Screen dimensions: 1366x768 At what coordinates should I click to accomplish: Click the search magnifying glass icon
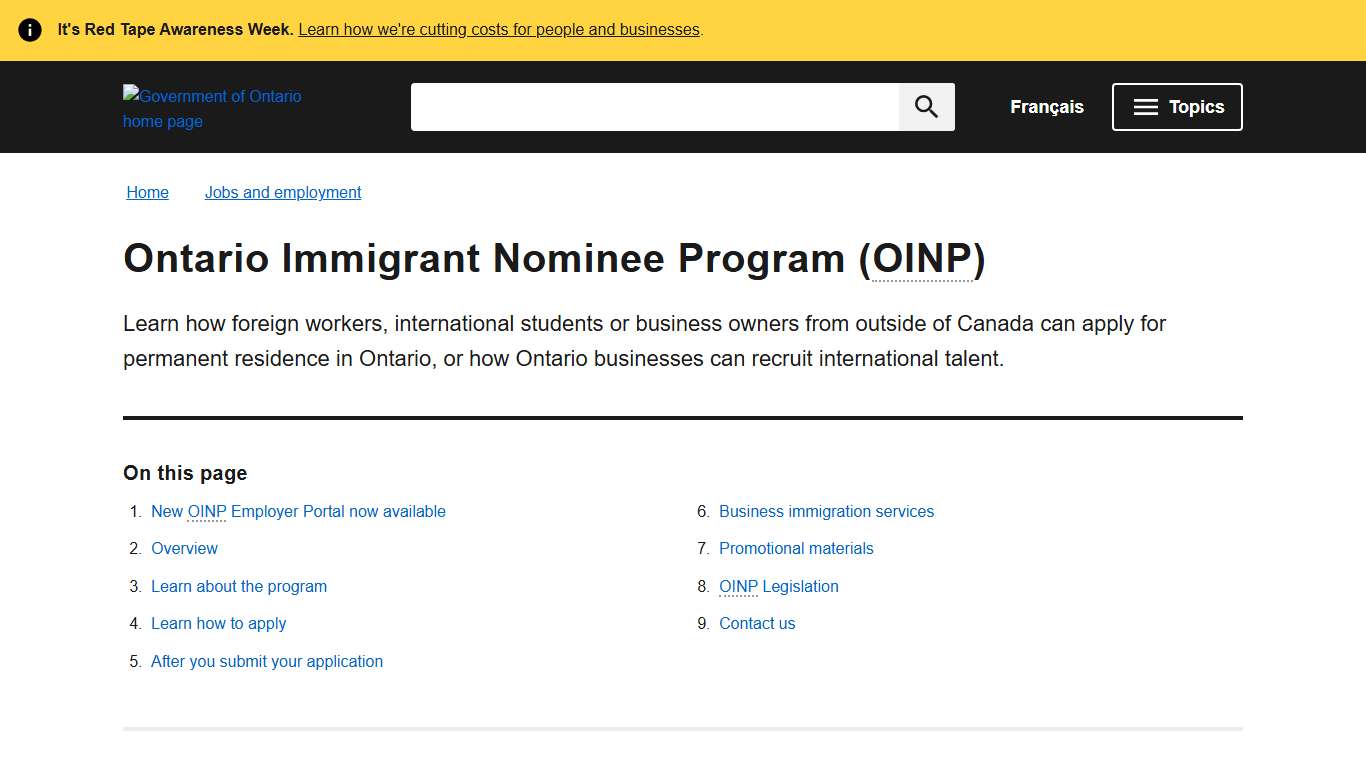click(x=925, y=106)
